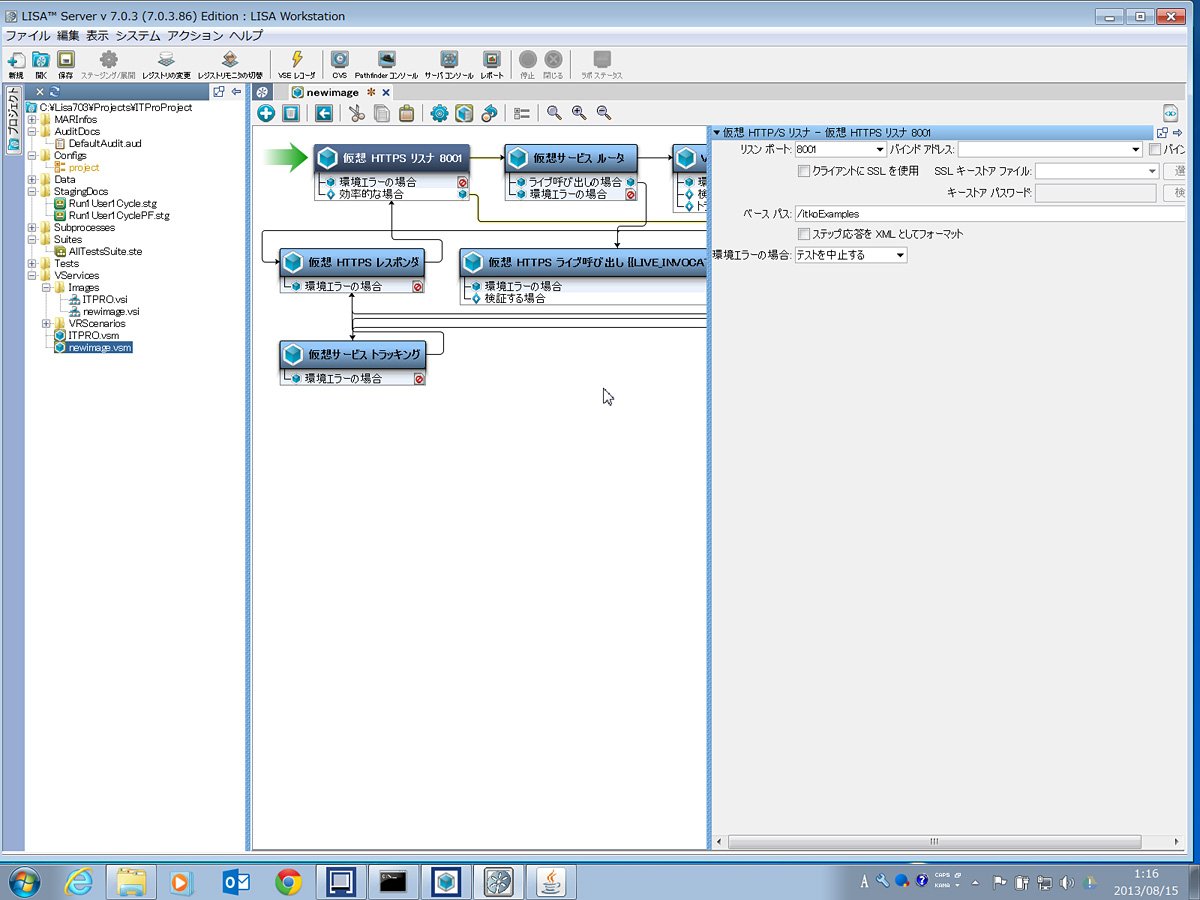Open Google Chrome from the taskbar

pyautogui.click(x=289, y=881)
